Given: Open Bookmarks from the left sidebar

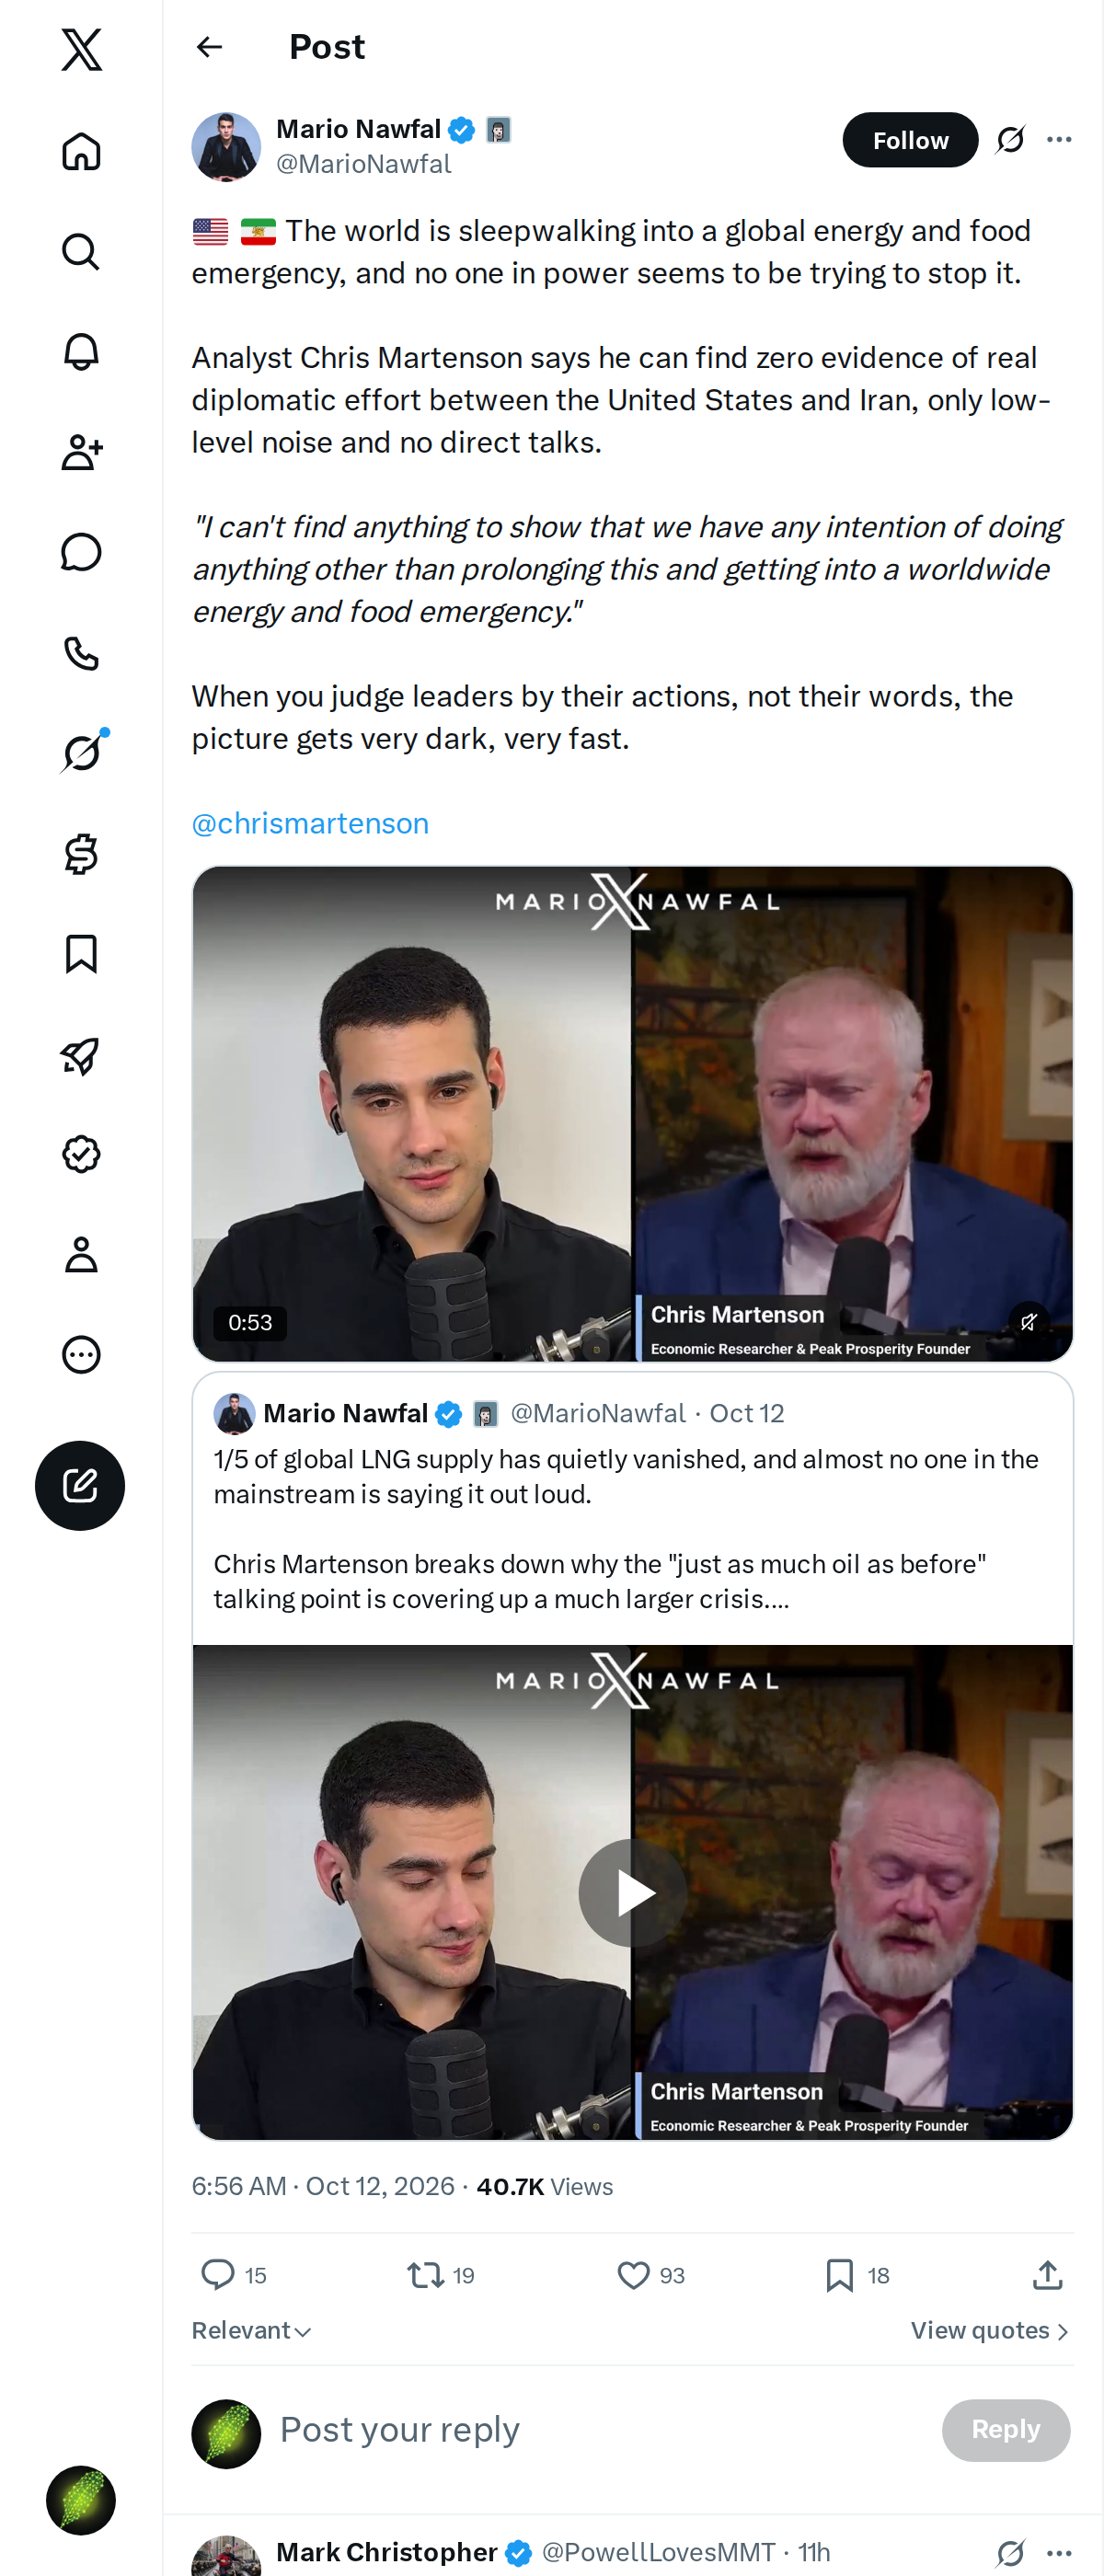Looking at the screenshot, I should tap(81, 954).
